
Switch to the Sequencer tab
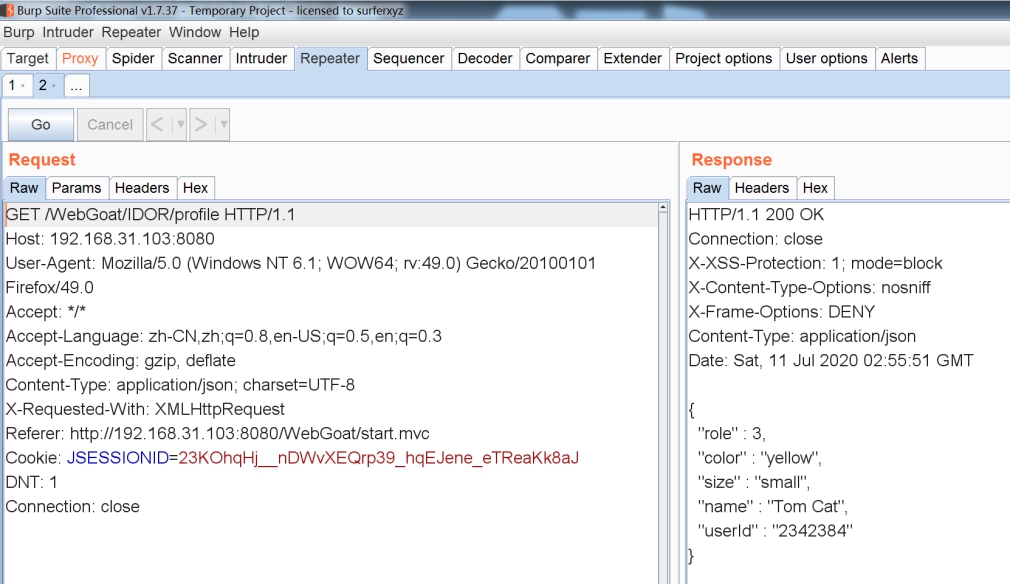[409, 59]
